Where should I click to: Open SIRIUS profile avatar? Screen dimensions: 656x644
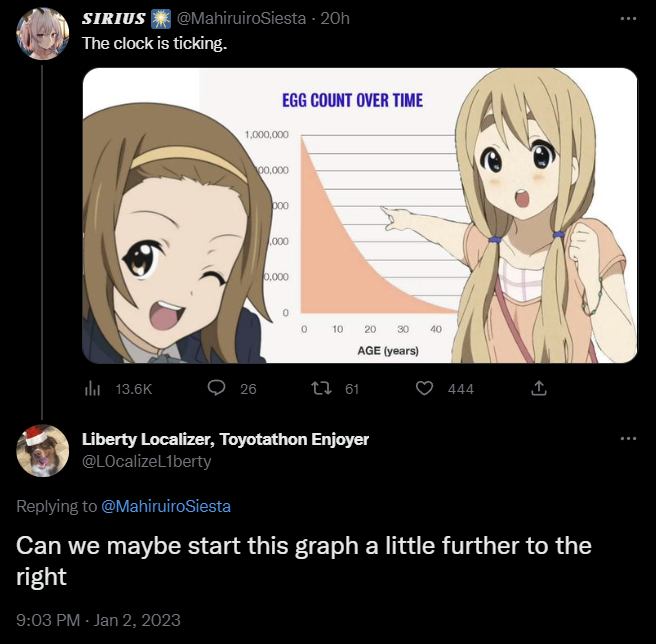coord(43,36)
